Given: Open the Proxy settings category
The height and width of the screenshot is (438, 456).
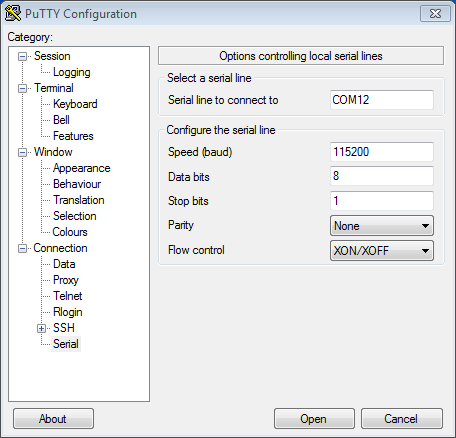Looking at the screenshot, I should pos(66,280).
